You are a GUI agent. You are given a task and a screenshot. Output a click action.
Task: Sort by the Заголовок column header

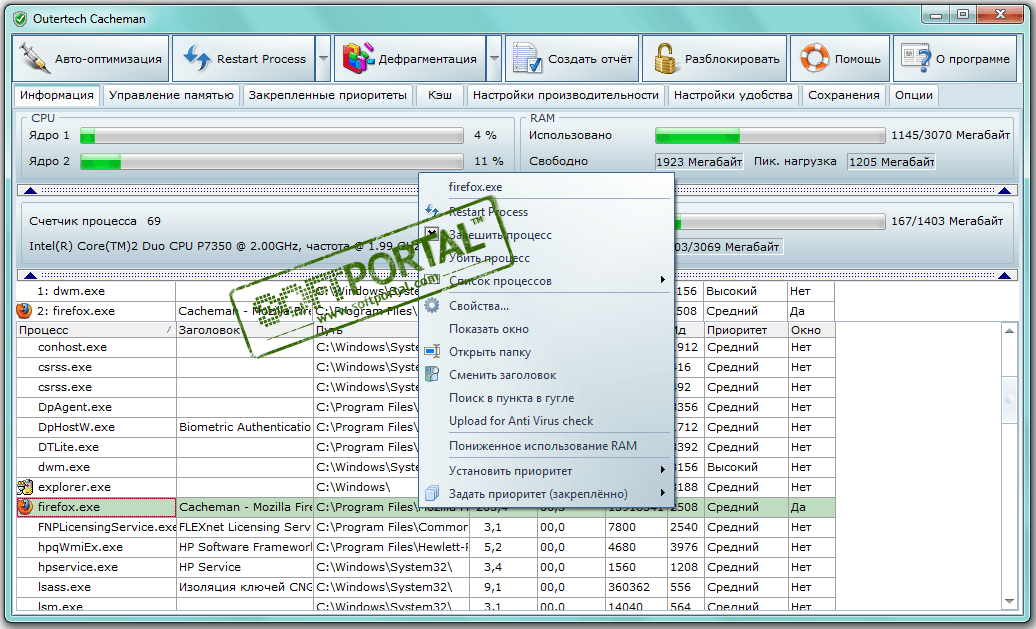click(x=244, y=330)
